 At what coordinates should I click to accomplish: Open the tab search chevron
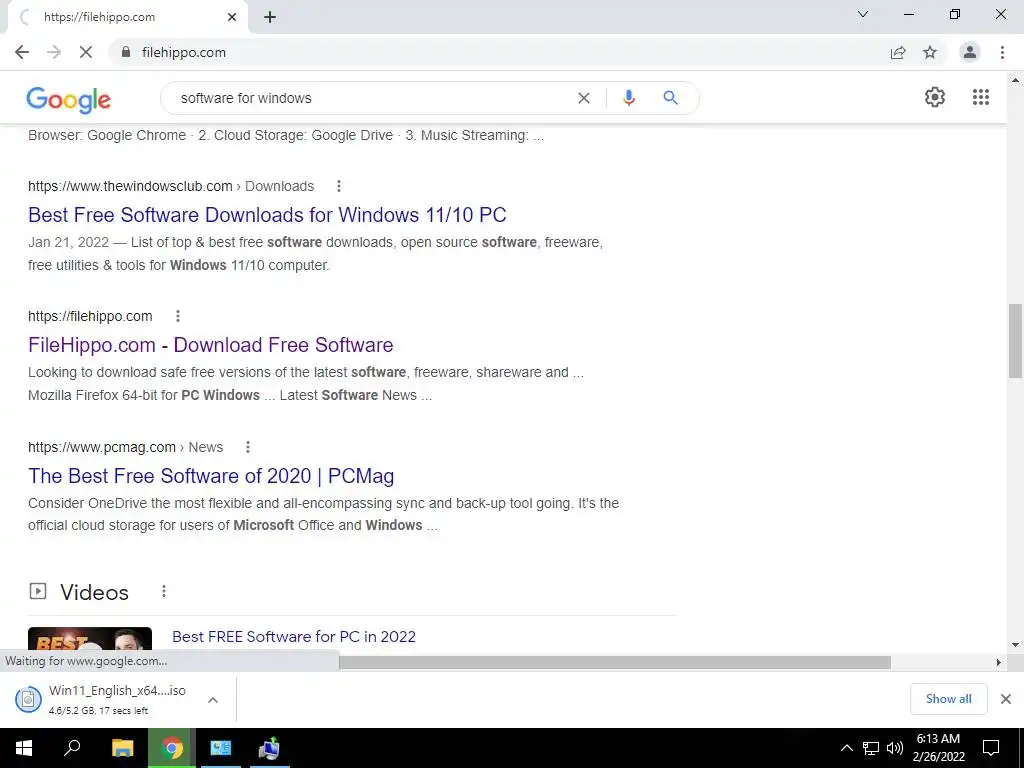(863, 14)
